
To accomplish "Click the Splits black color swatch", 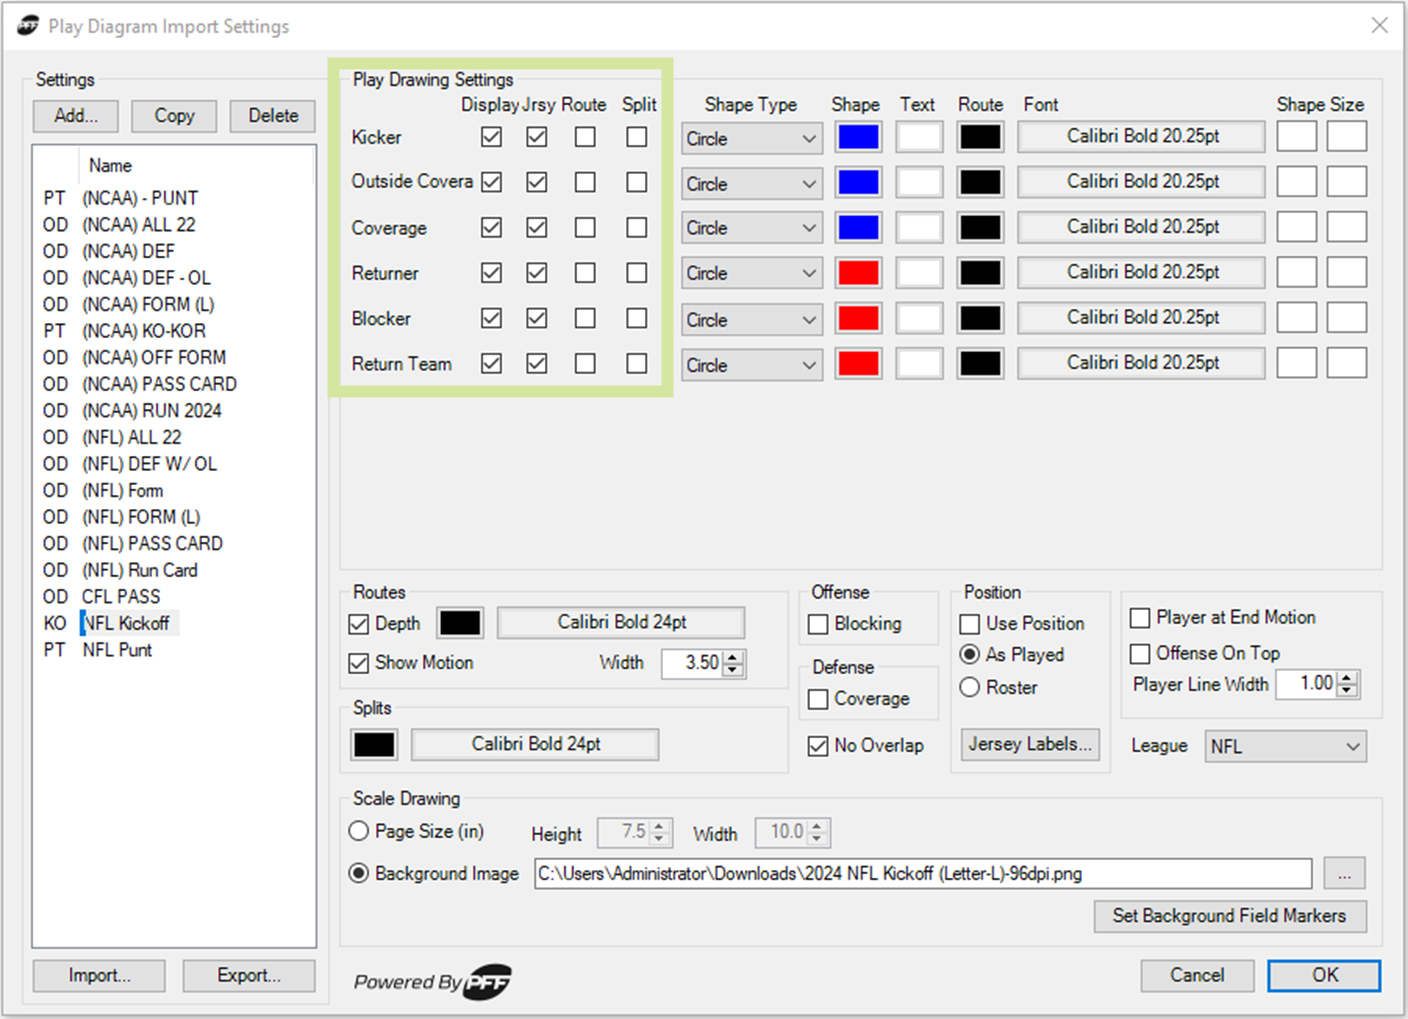I will pos(374,745).
